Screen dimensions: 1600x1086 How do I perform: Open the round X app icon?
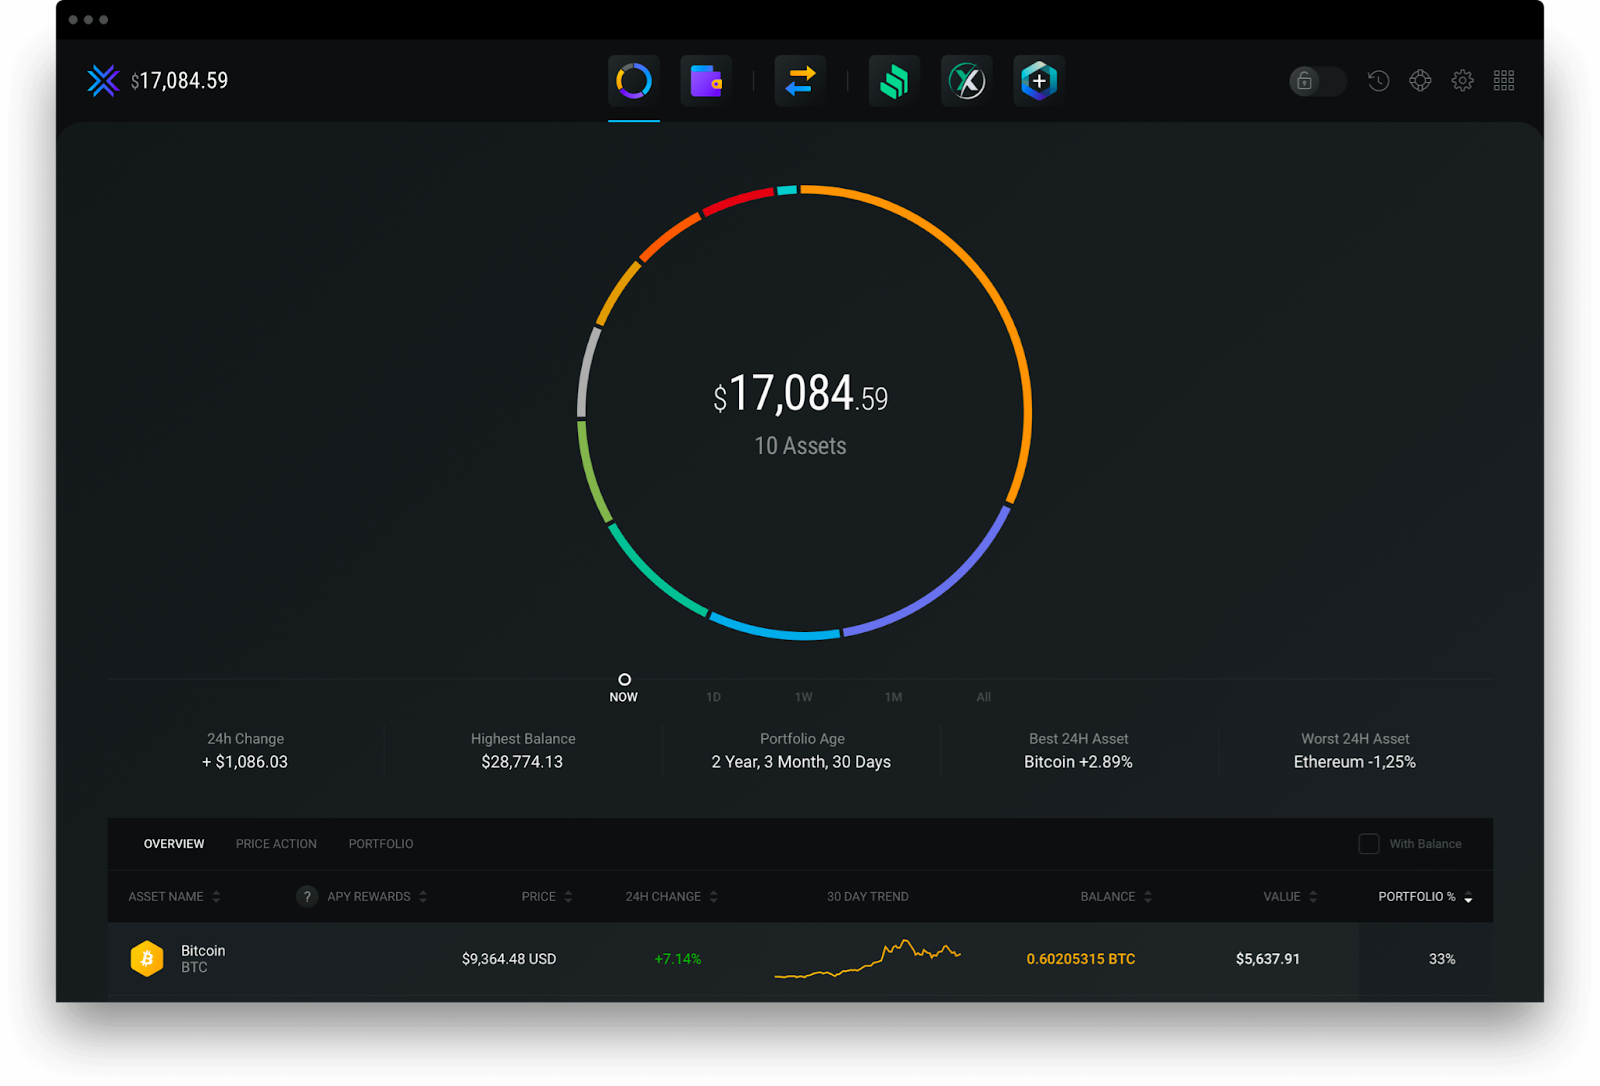pyautogui.click(x=967, y=81)
